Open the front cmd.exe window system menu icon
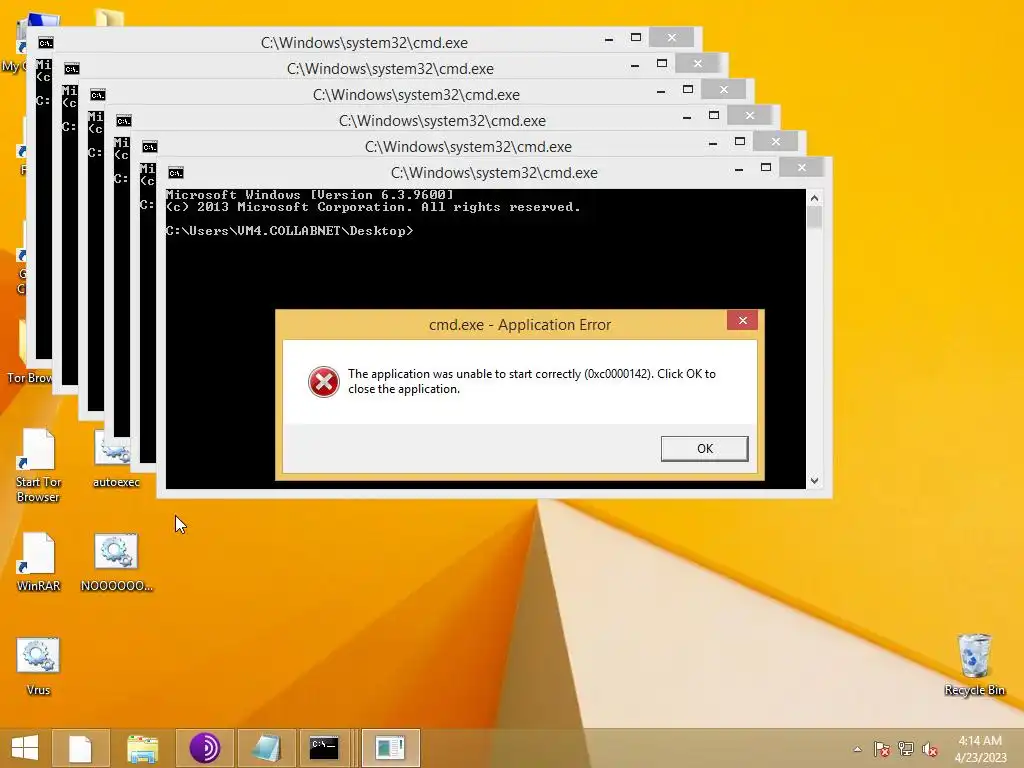Image resolution: width=1024 pixels, height=768 pixels. pyautogui.click(x=176, y=172)
